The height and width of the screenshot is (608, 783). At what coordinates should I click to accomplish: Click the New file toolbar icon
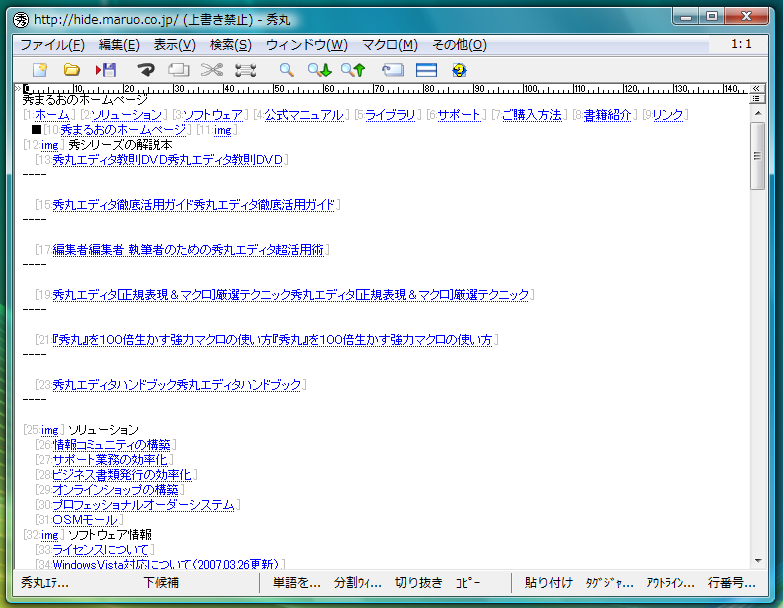pos(40,70)
